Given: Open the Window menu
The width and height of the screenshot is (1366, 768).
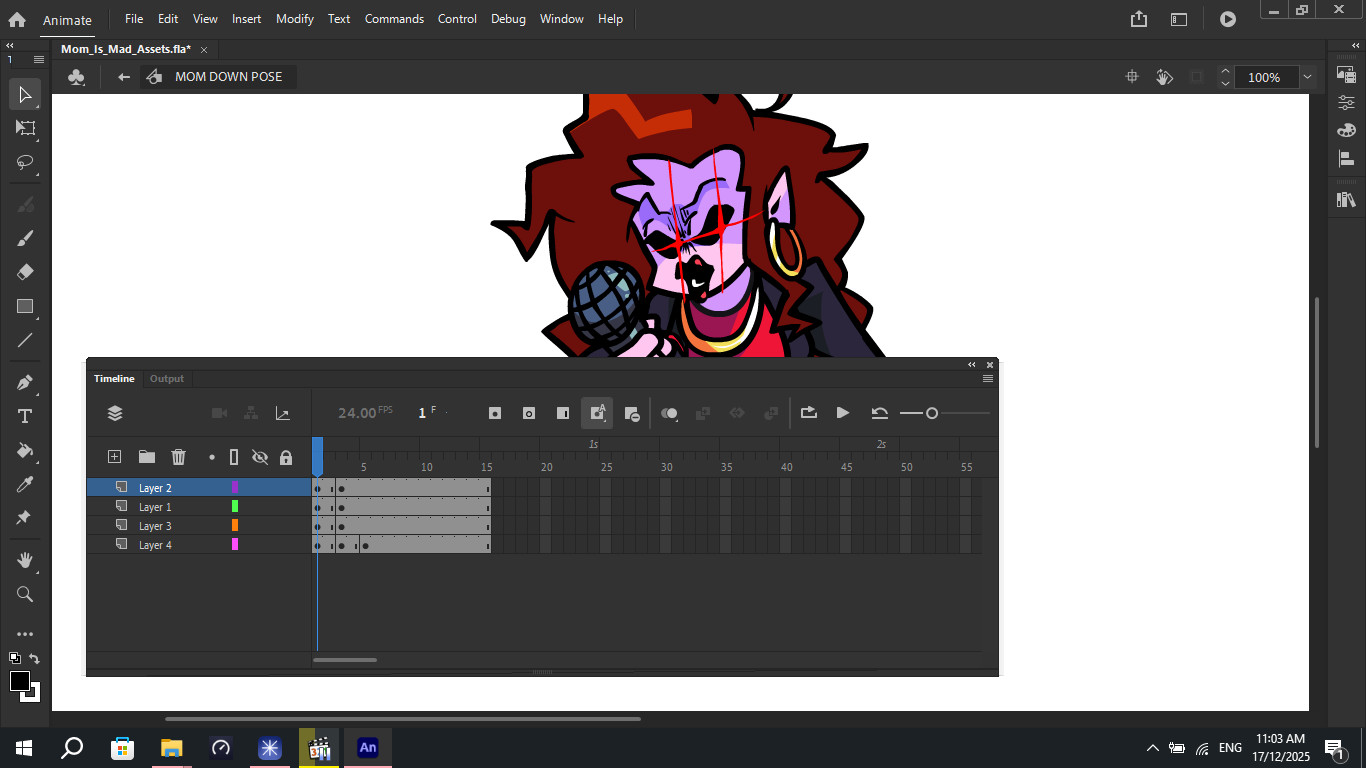Looking at the screenshot, I should point(562,19).
